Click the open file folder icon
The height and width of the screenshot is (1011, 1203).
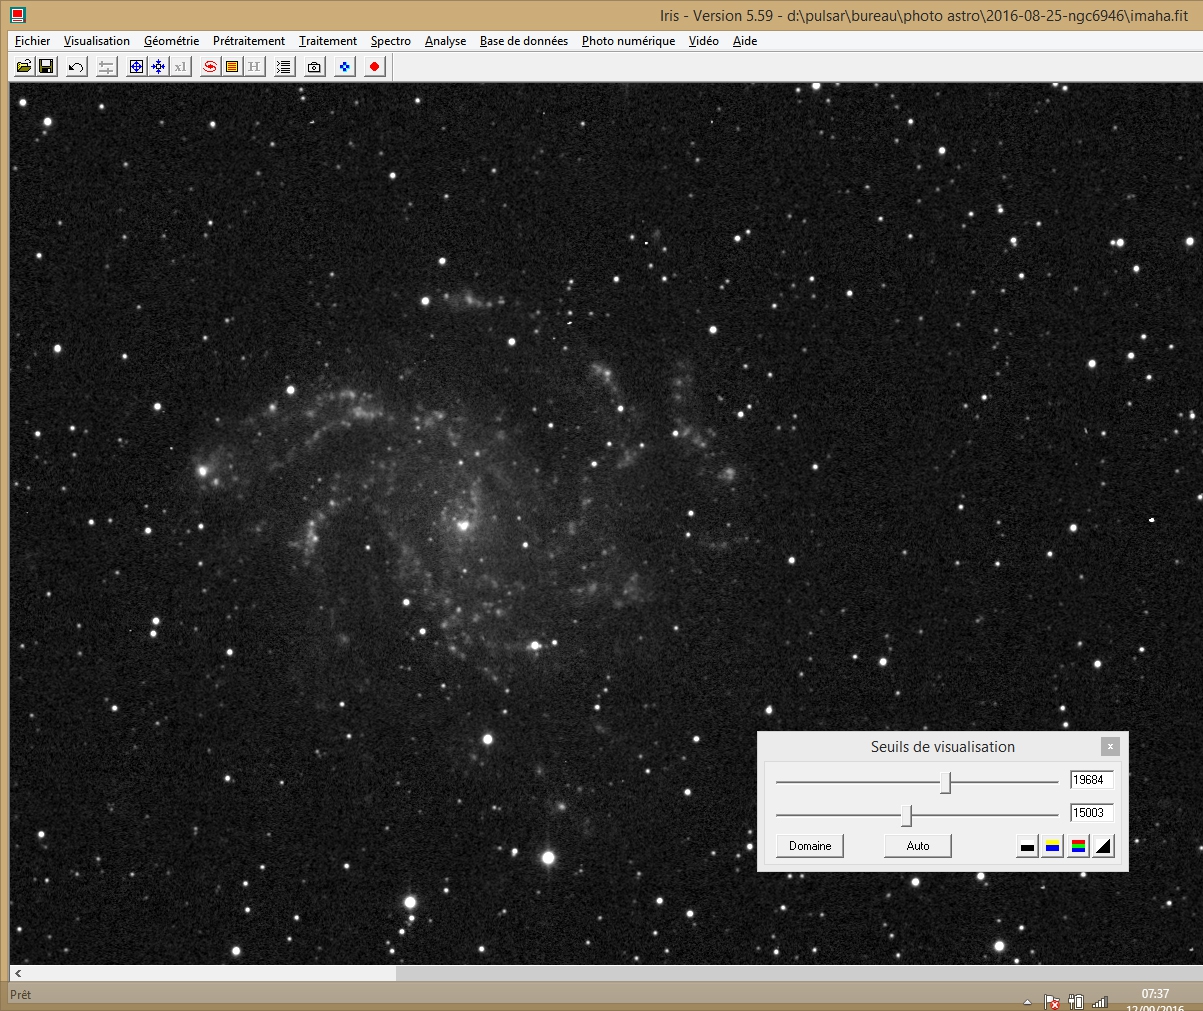24,67
